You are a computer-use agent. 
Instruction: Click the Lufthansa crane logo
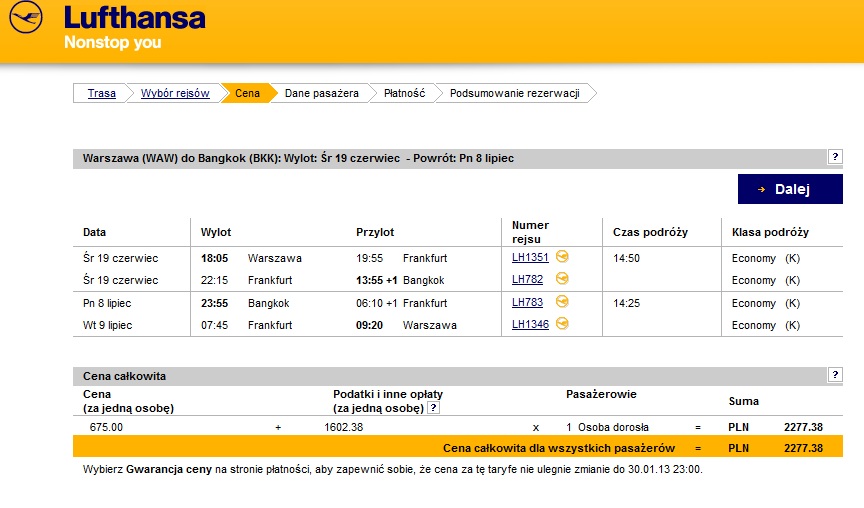pos(25,17)
